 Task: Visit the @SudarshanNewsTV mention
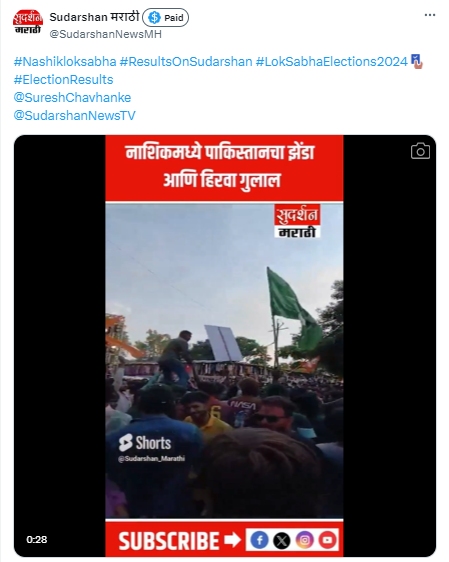[x=75, y=115]
